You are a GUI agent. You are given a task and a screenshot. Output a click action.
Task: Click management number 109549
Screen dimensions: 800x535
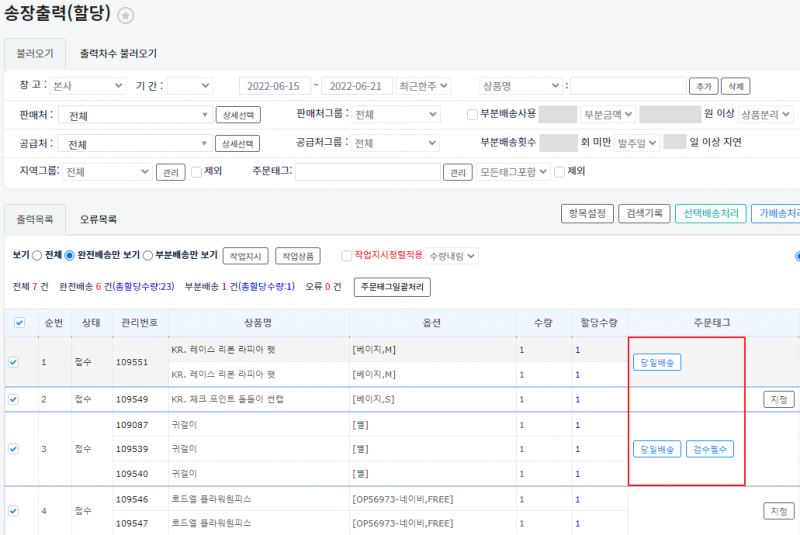tap(132, 399)
